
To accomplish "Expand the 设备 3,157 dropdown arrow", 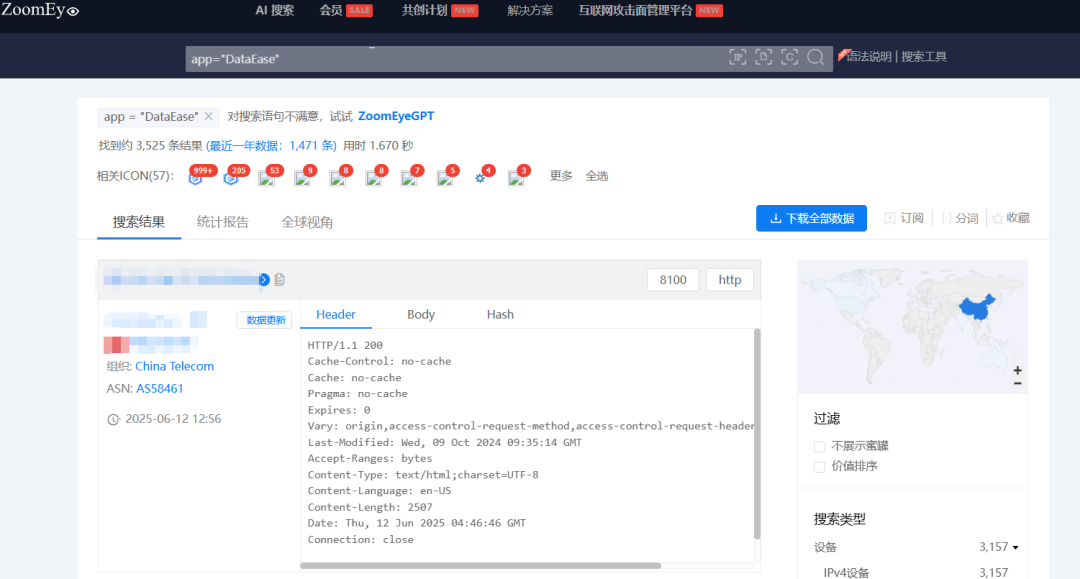I will point(1016,548).
